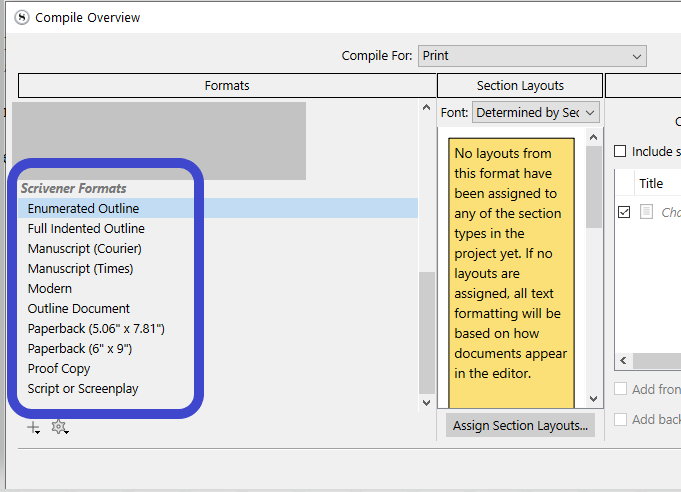Screen dimensions: 681x492
Task: Click formats list scroll down arrow
Action: pyautogui.click(x=426, y=403)
